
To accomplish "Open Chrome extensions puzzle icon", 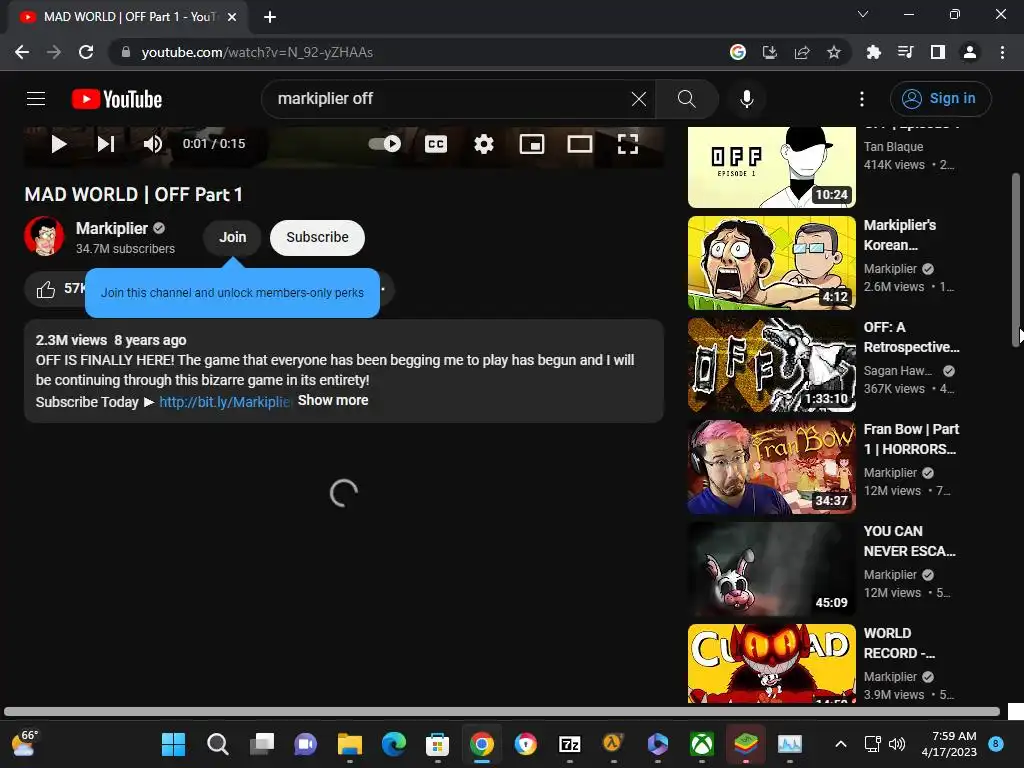I will point(874,52).
